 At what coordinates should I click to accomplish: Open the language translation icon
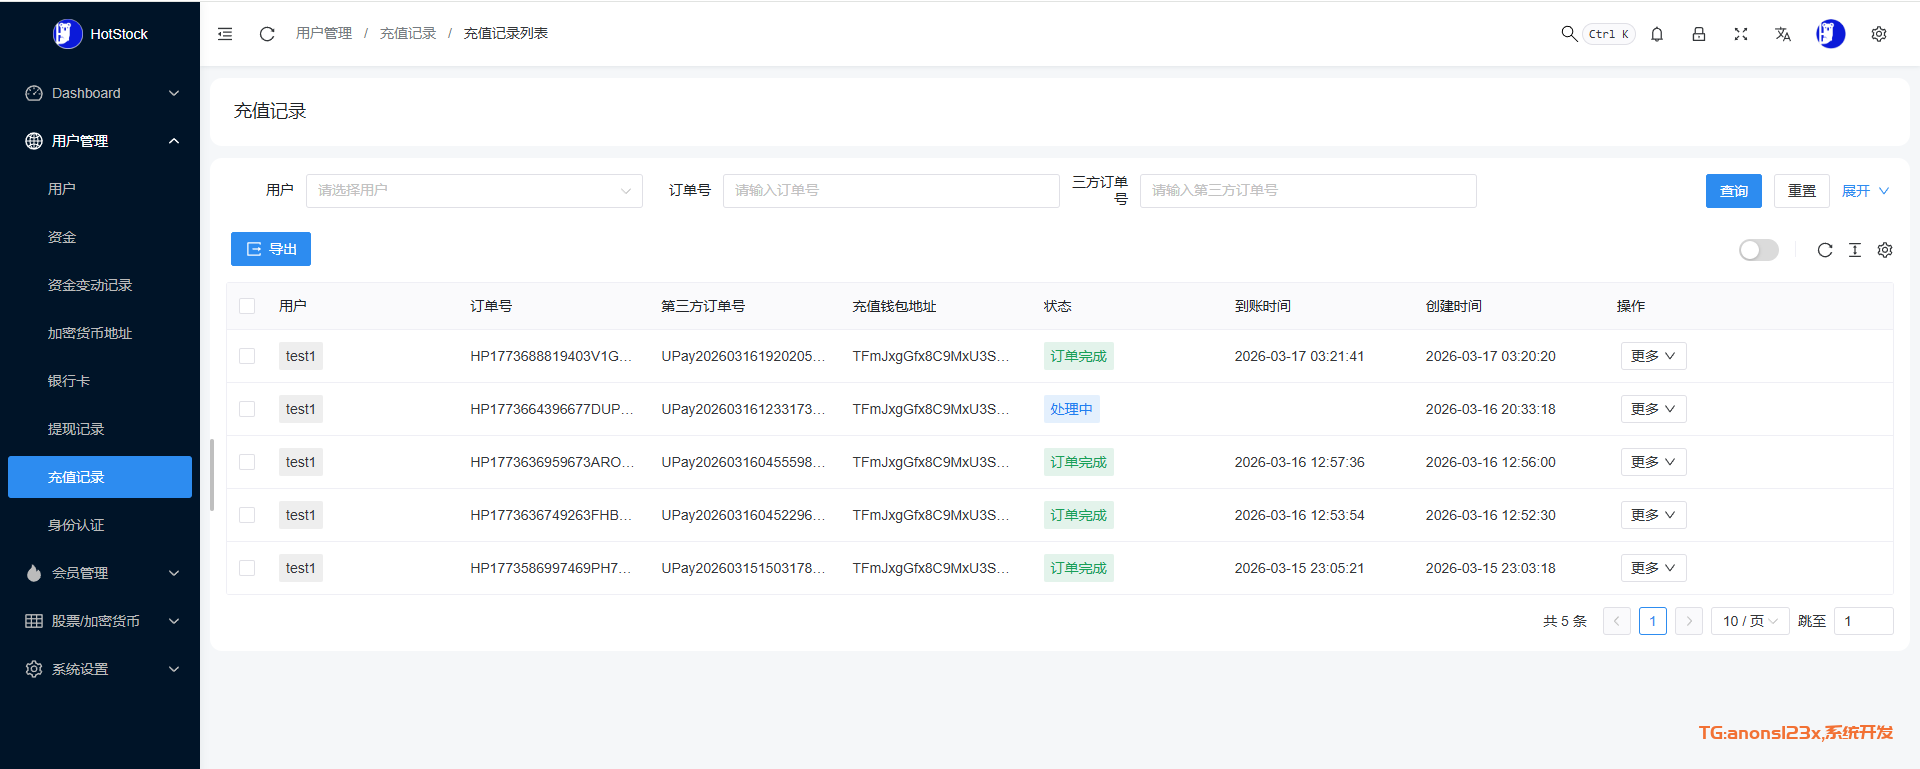pos(1783,34)
